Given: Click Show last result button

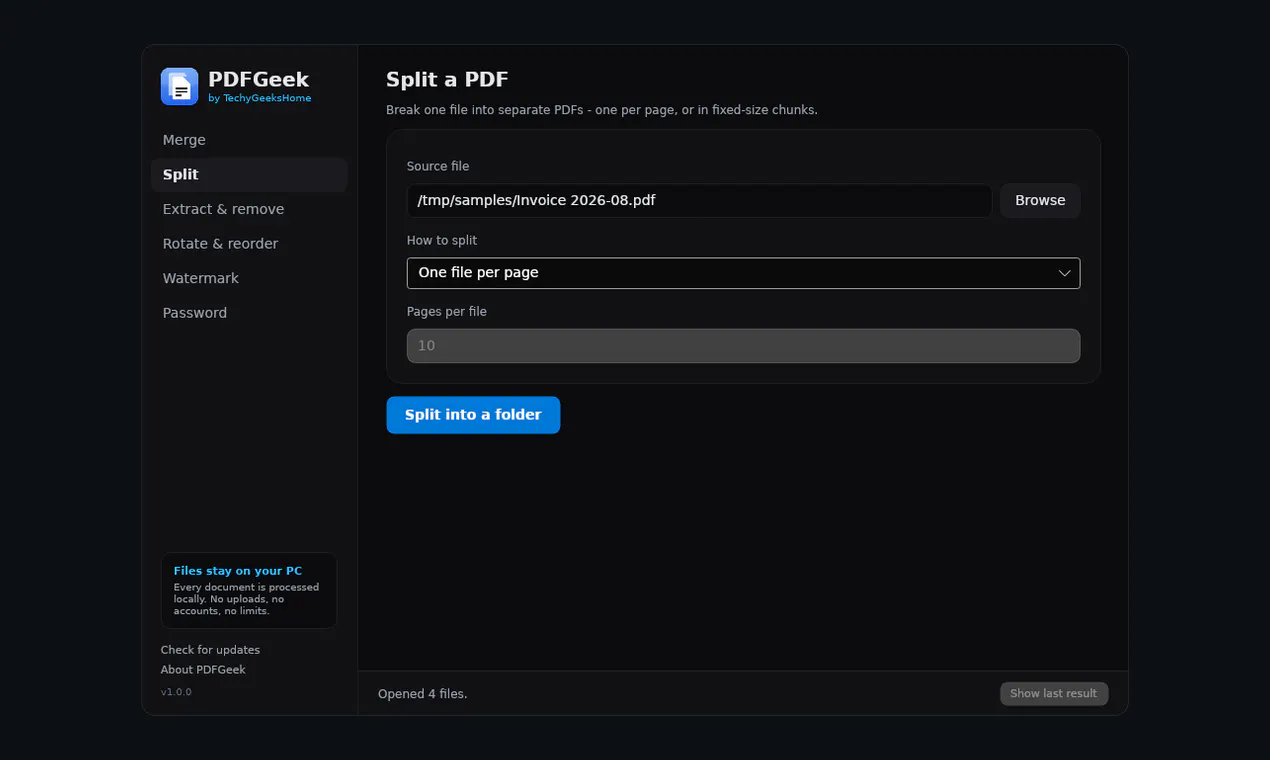Looking at the screenshot, I should (x=1054, y=694).
